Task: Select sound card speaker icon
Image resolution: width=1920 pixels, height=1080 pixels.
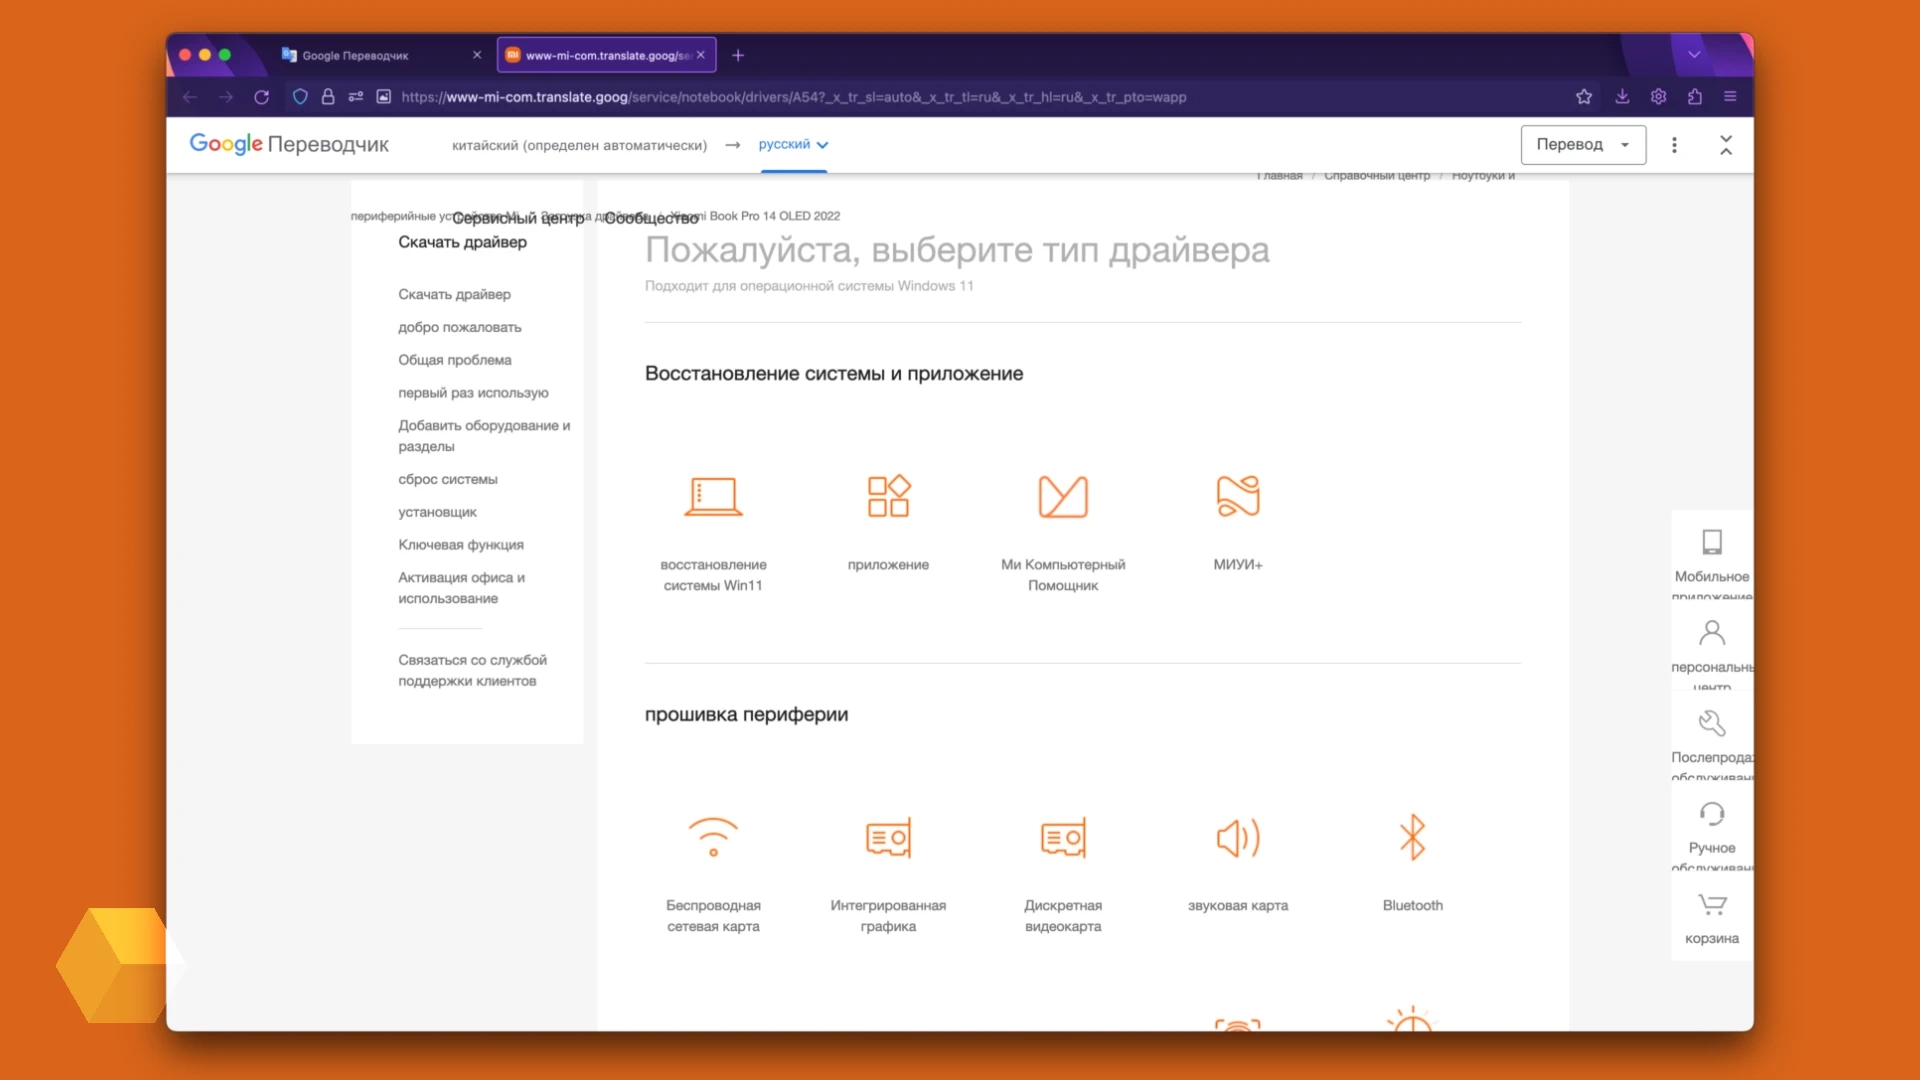Action: [1238, 838]
